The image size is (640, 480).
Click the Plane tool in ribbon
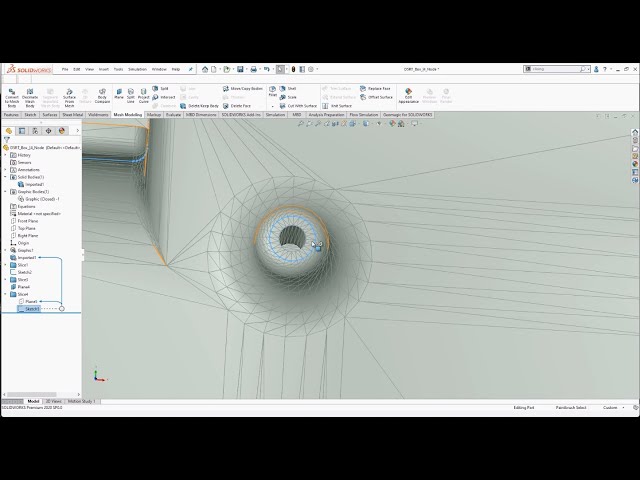coord(119,93)
